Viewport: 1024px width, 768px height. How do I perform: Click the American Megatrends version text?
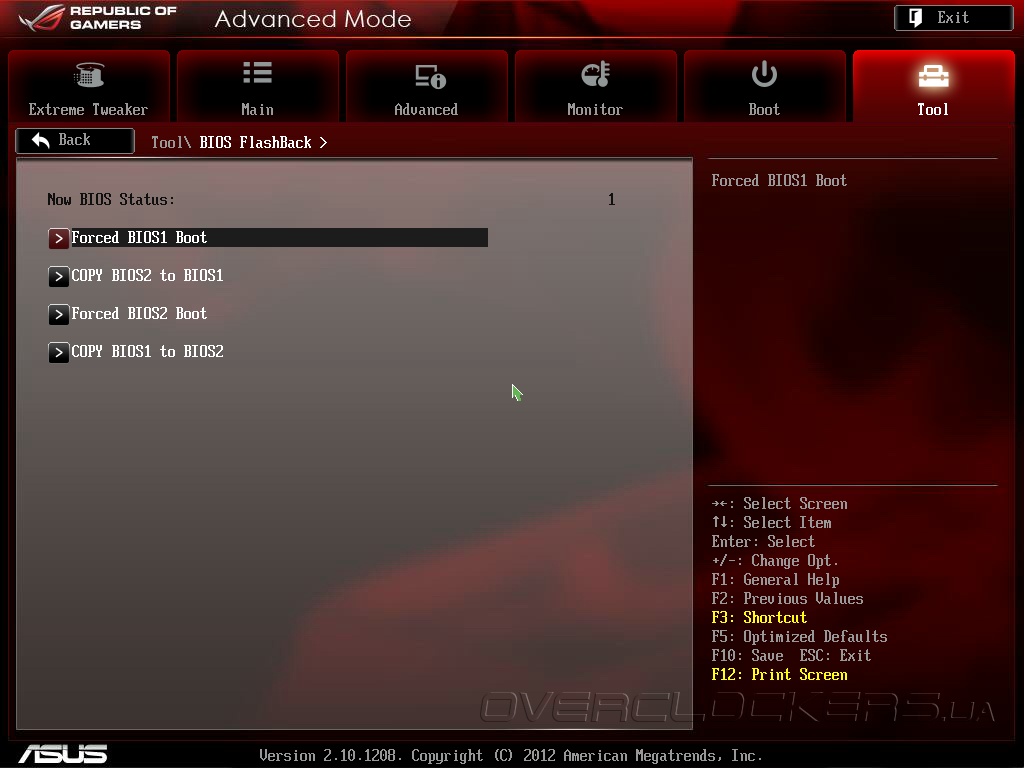(x=511, y=756)
